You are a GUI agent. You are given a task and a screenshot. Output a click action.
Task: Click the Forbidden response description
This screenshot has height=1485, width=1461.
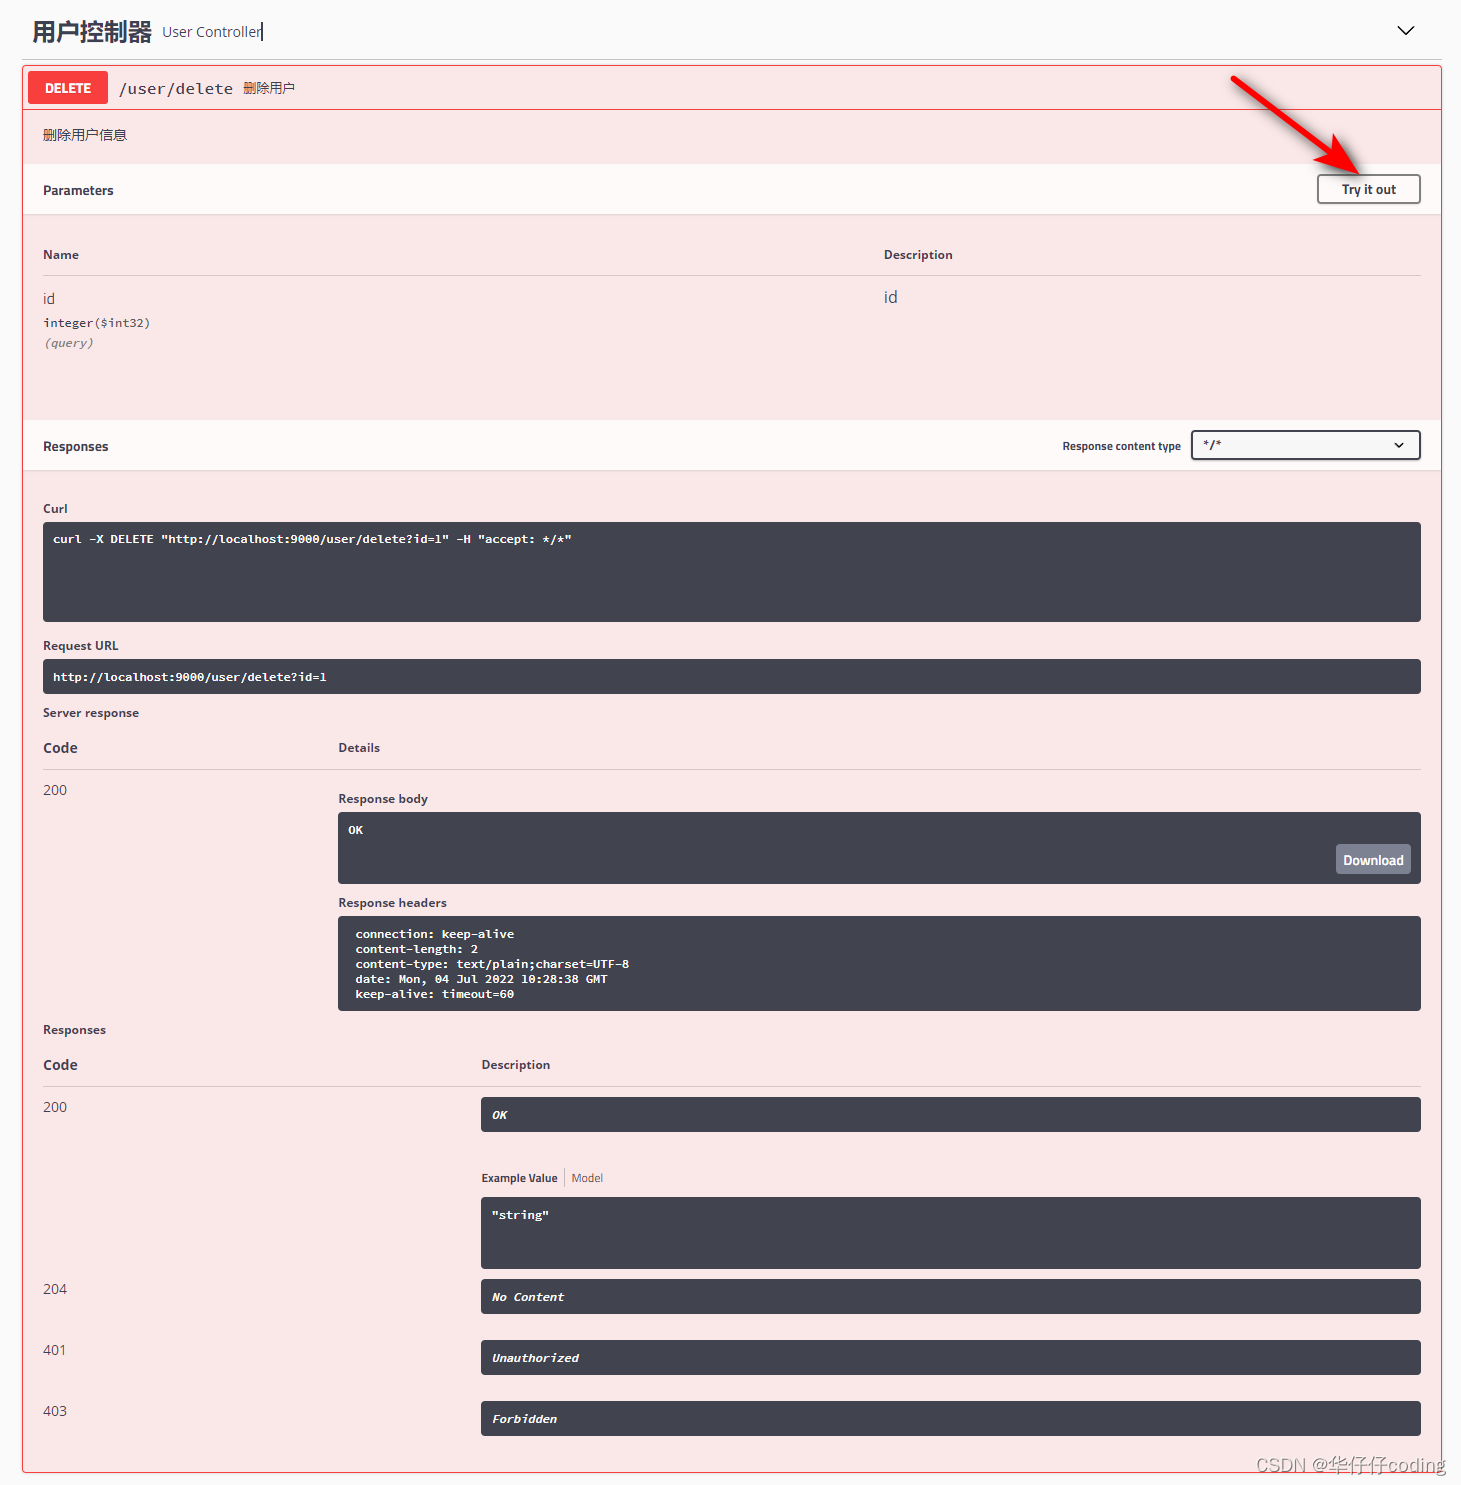(525, 1419)
